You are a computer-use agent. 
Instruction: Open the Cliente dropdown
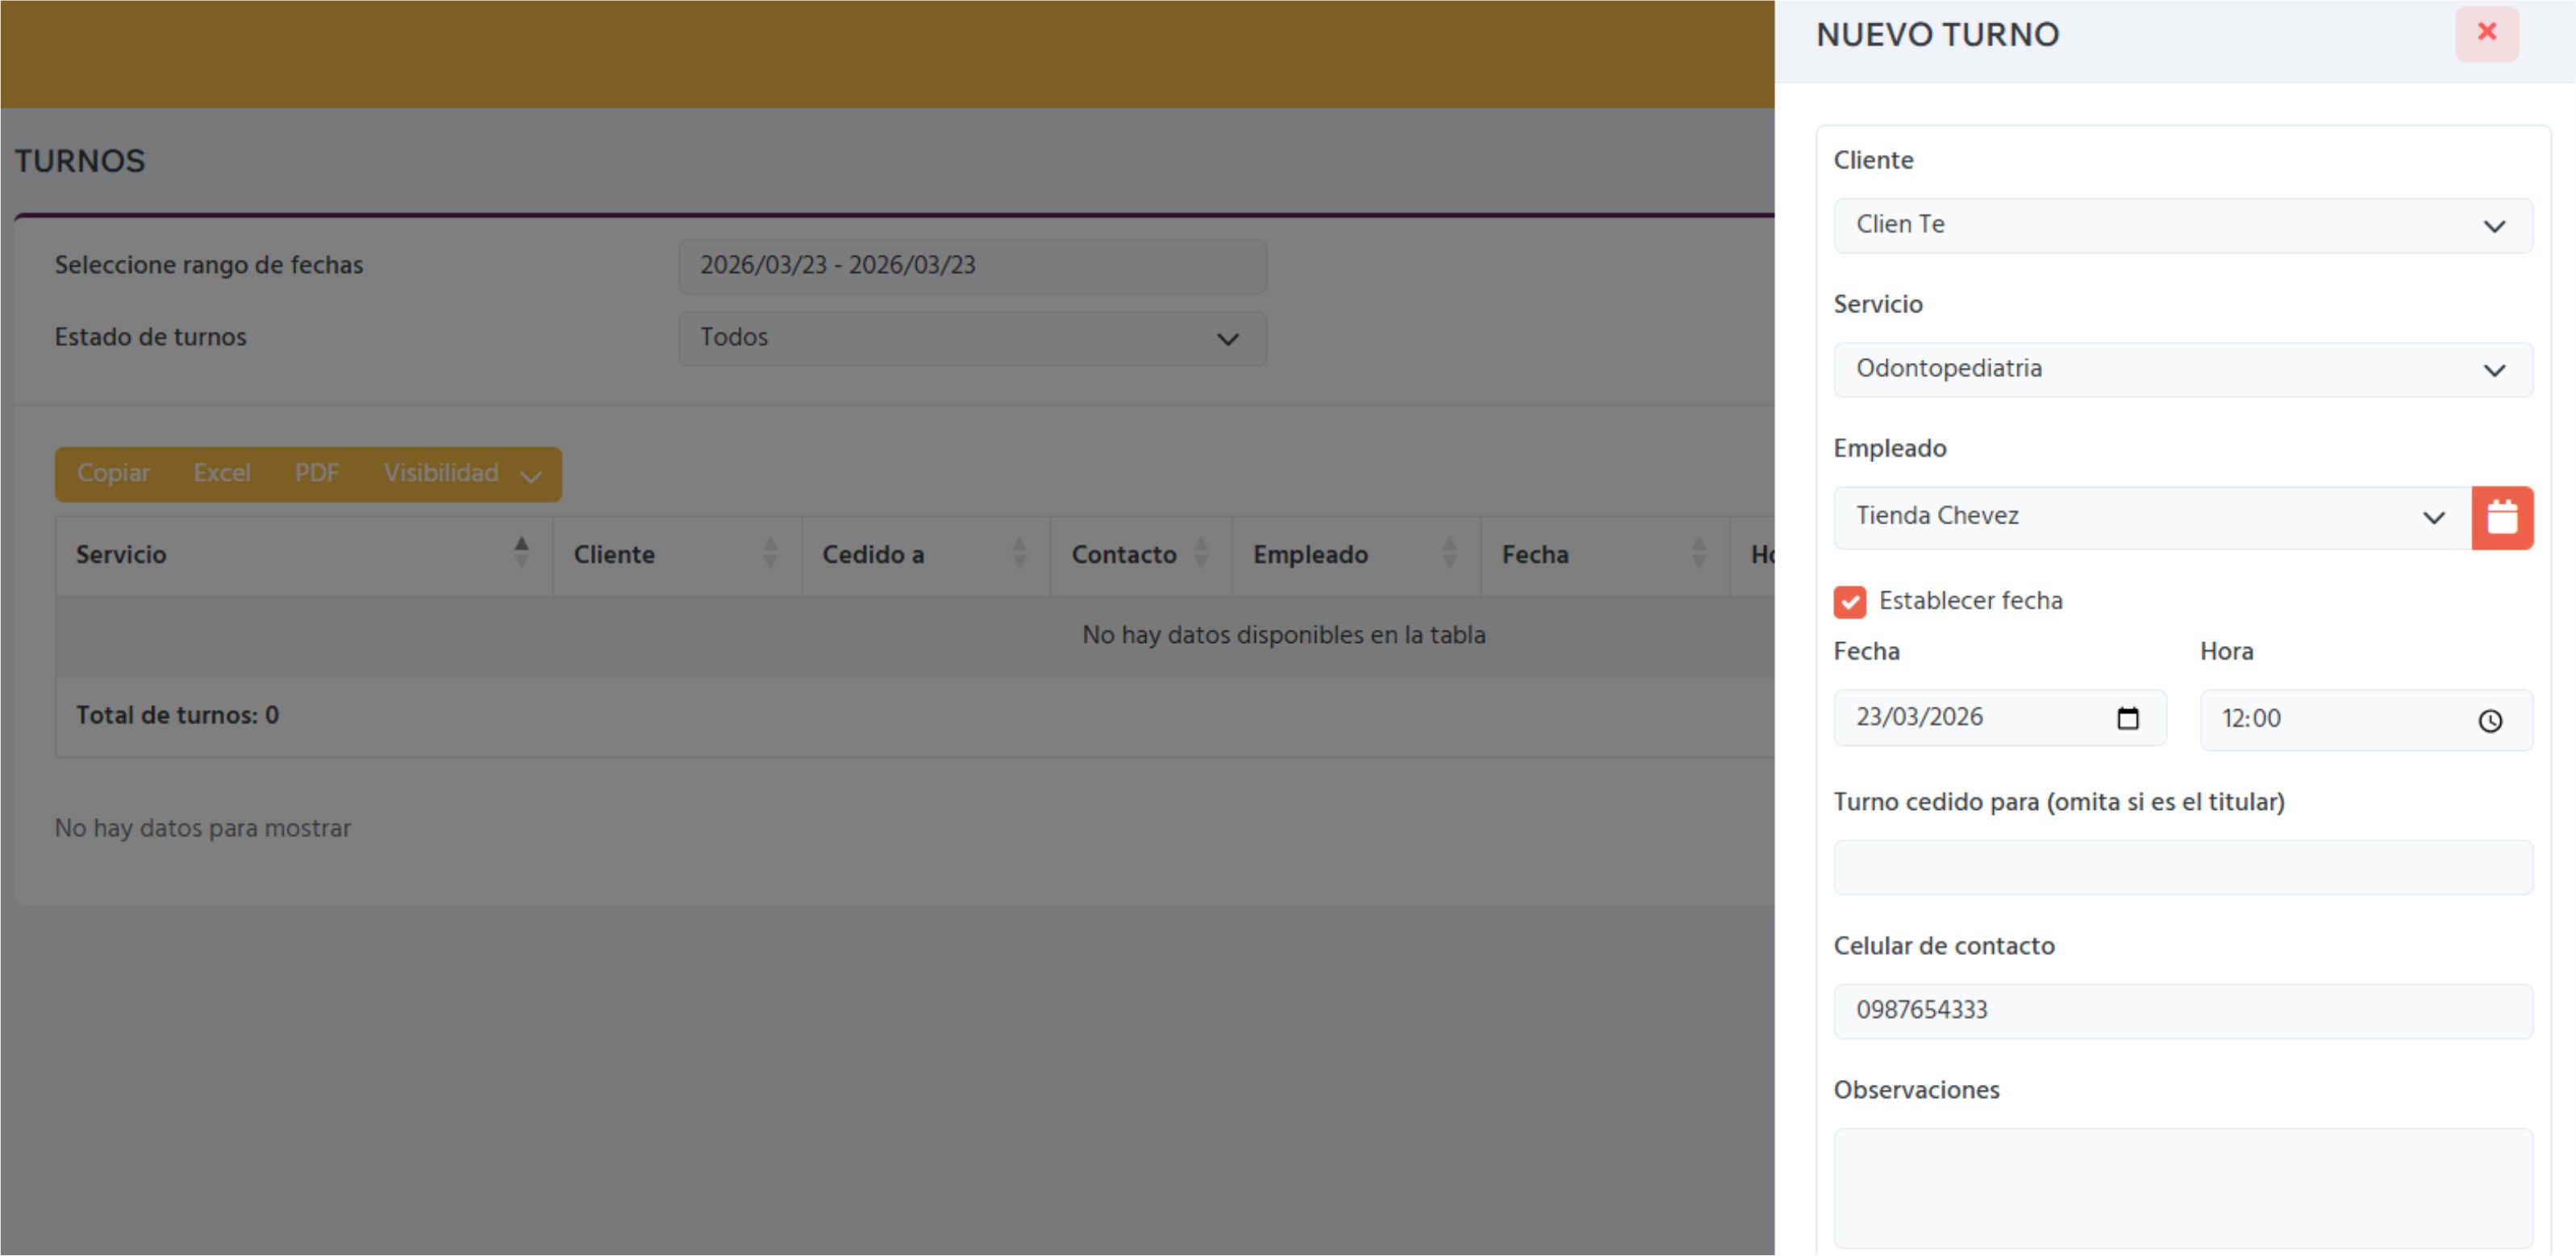pos(2183,225)
